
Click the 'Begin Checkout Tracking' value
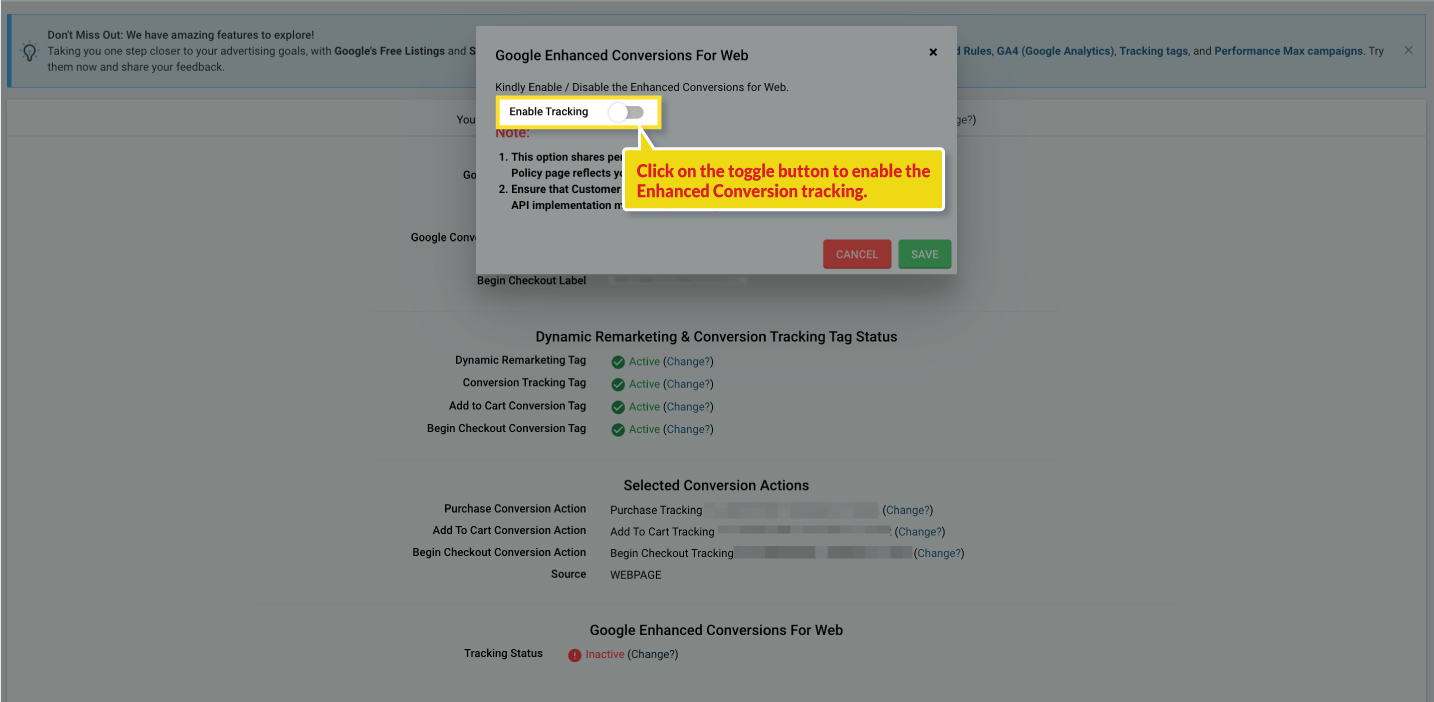tap(672, 553)
